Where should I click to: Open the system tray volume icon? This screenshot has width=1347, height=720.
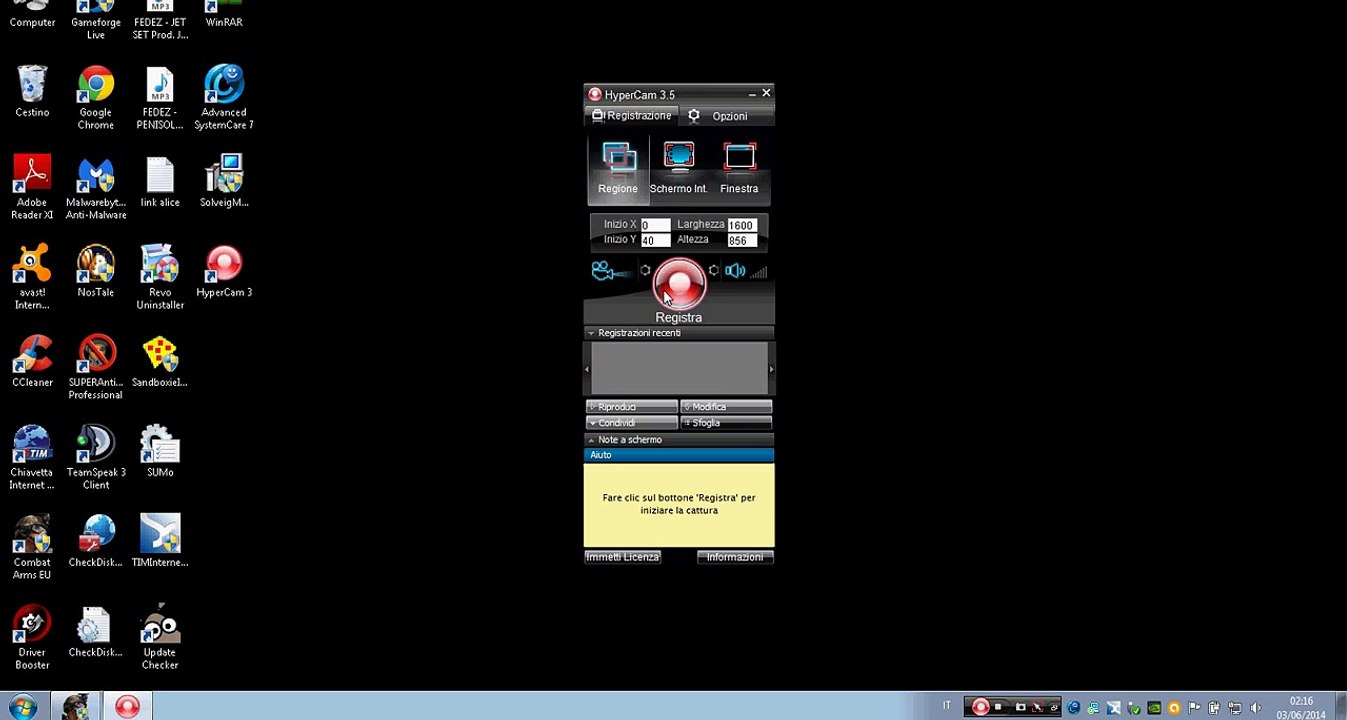pyautogui.click(x=1256, y=708)
